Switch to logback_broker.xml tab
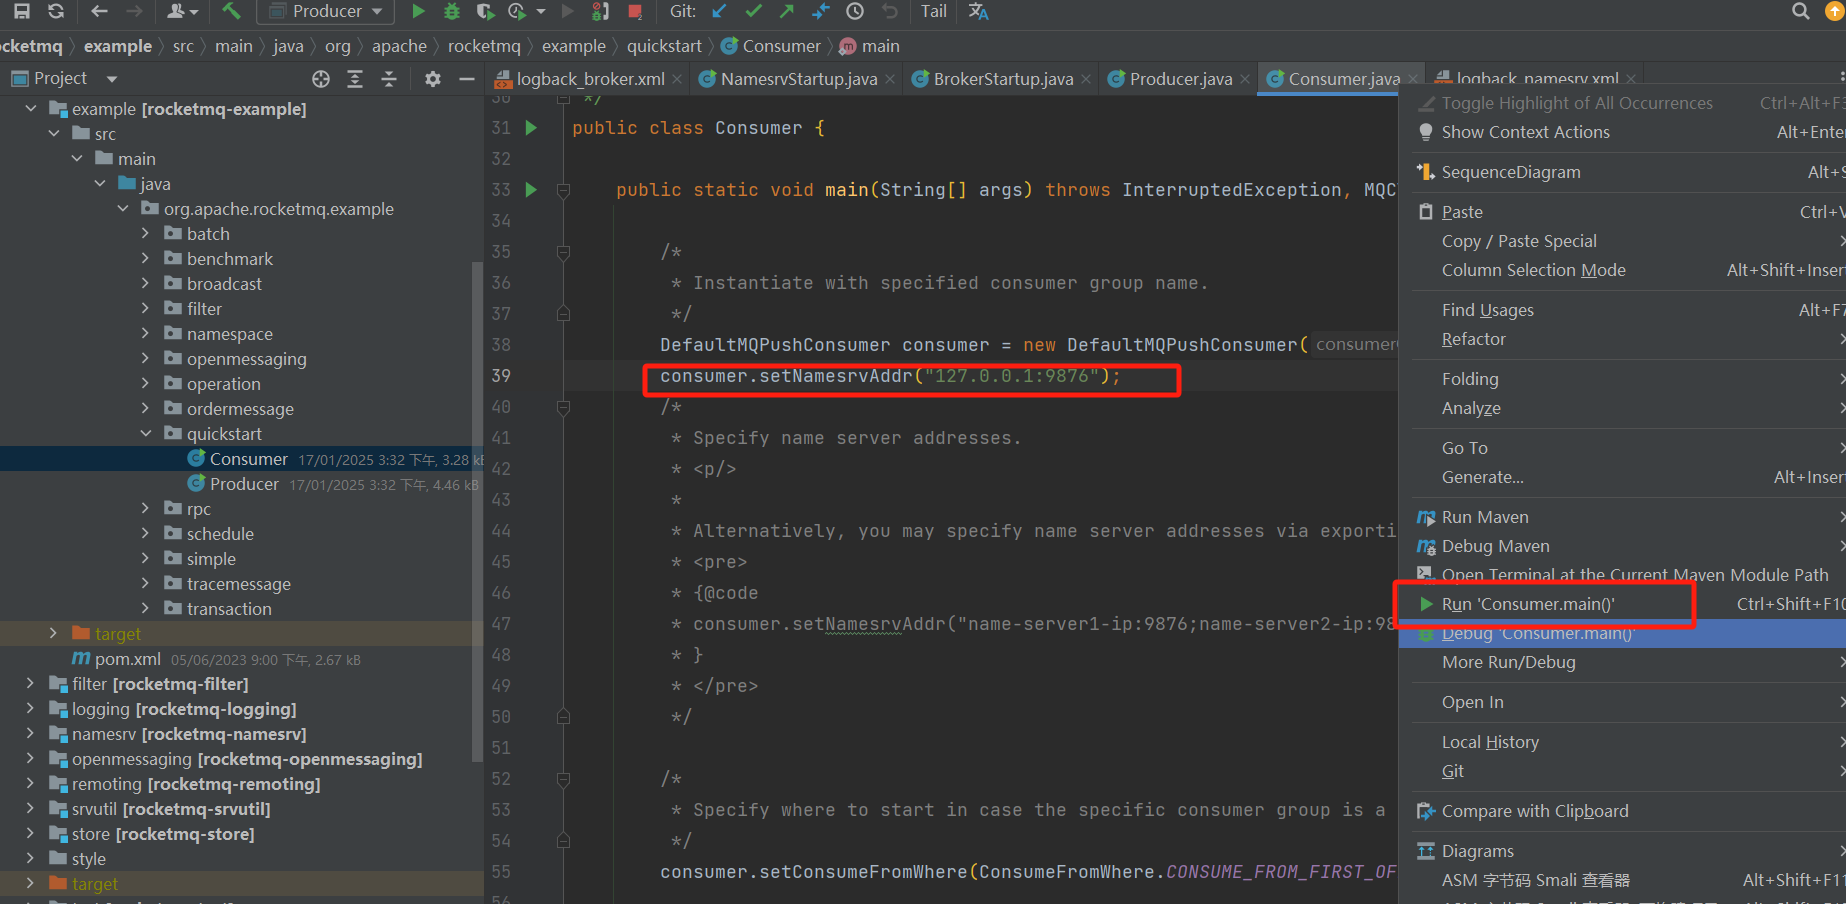This screenshot has width=1846, height=904. (x=590, y=79)
